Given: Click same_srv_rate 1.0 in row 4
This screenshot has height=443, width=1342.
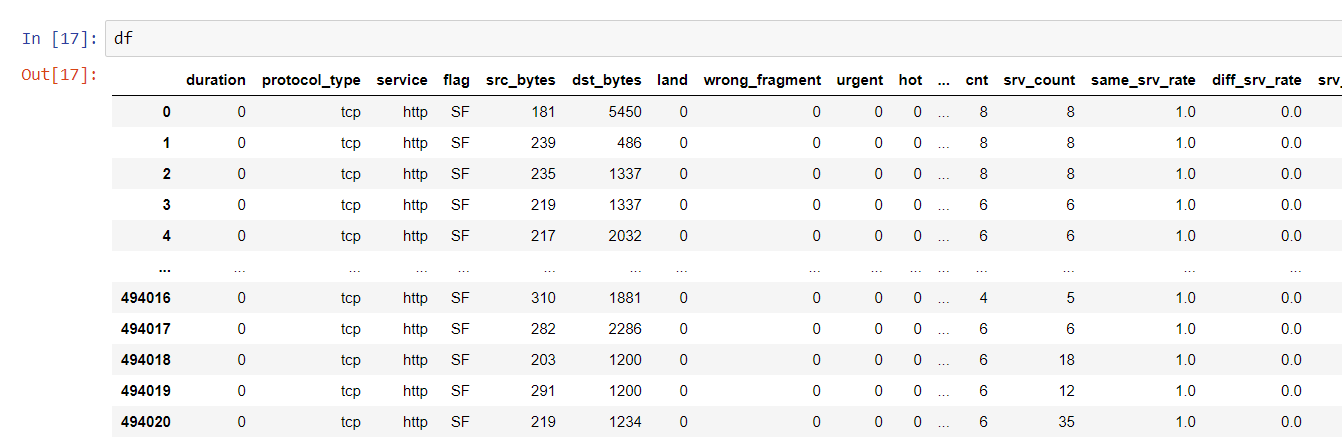Looking at the screenshot, I should point(1185,236).
